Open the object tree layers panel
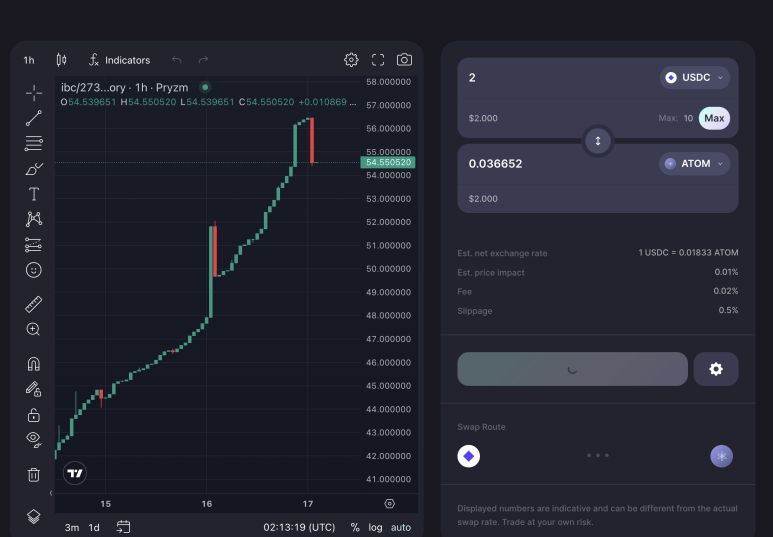This screenshot has height=537, width=773. coord(34,516)
